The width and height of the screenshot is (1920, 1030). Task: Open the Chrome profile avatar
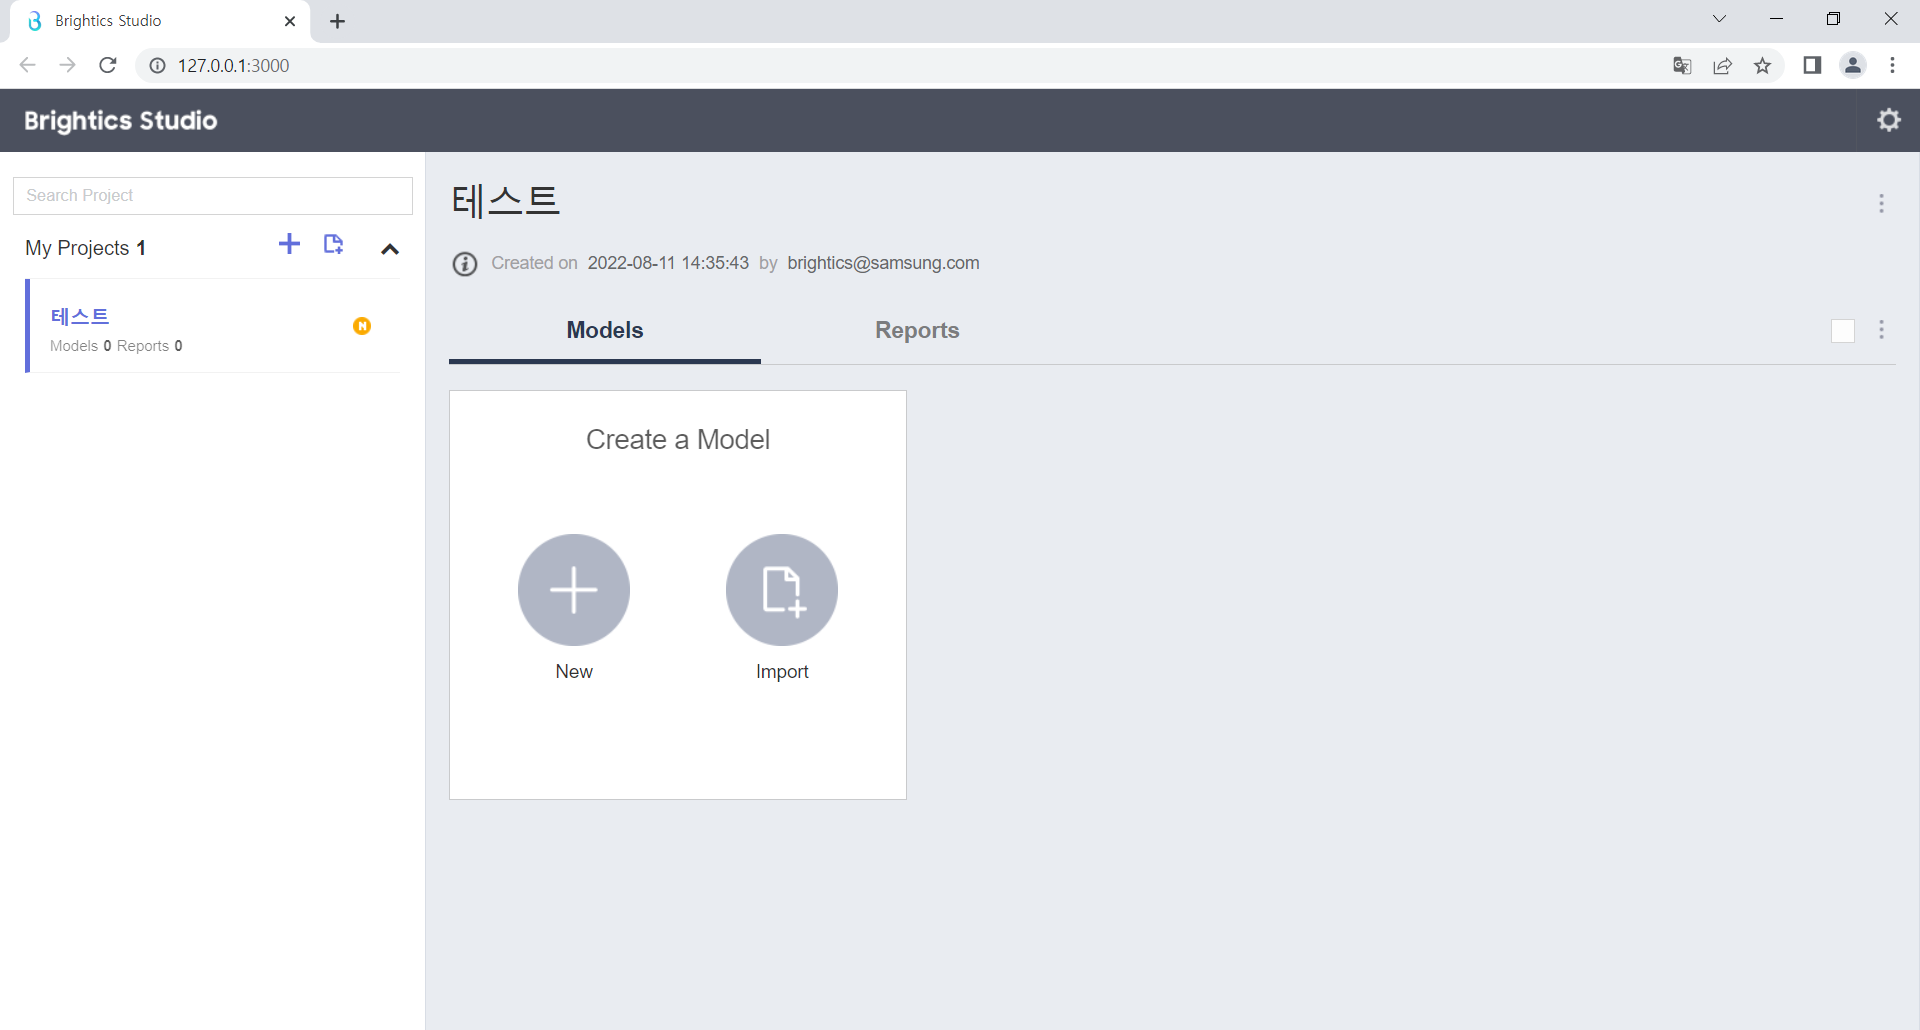tap(1853, 65)
